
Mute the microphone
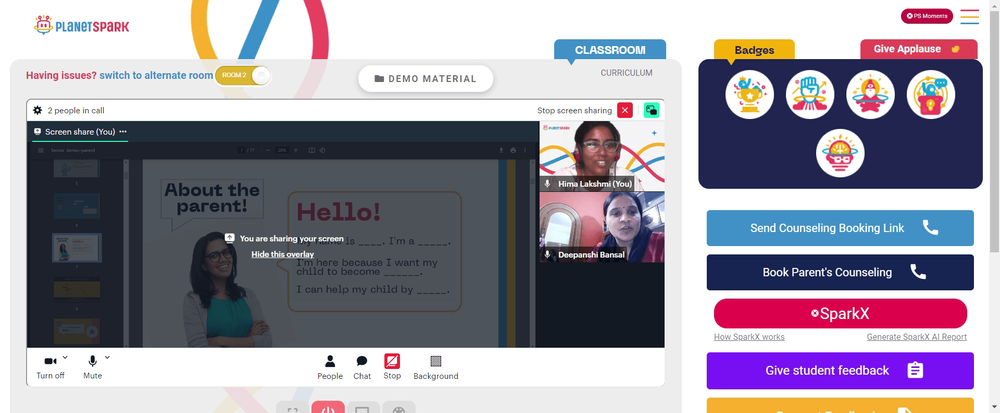[x=92, y=361]
